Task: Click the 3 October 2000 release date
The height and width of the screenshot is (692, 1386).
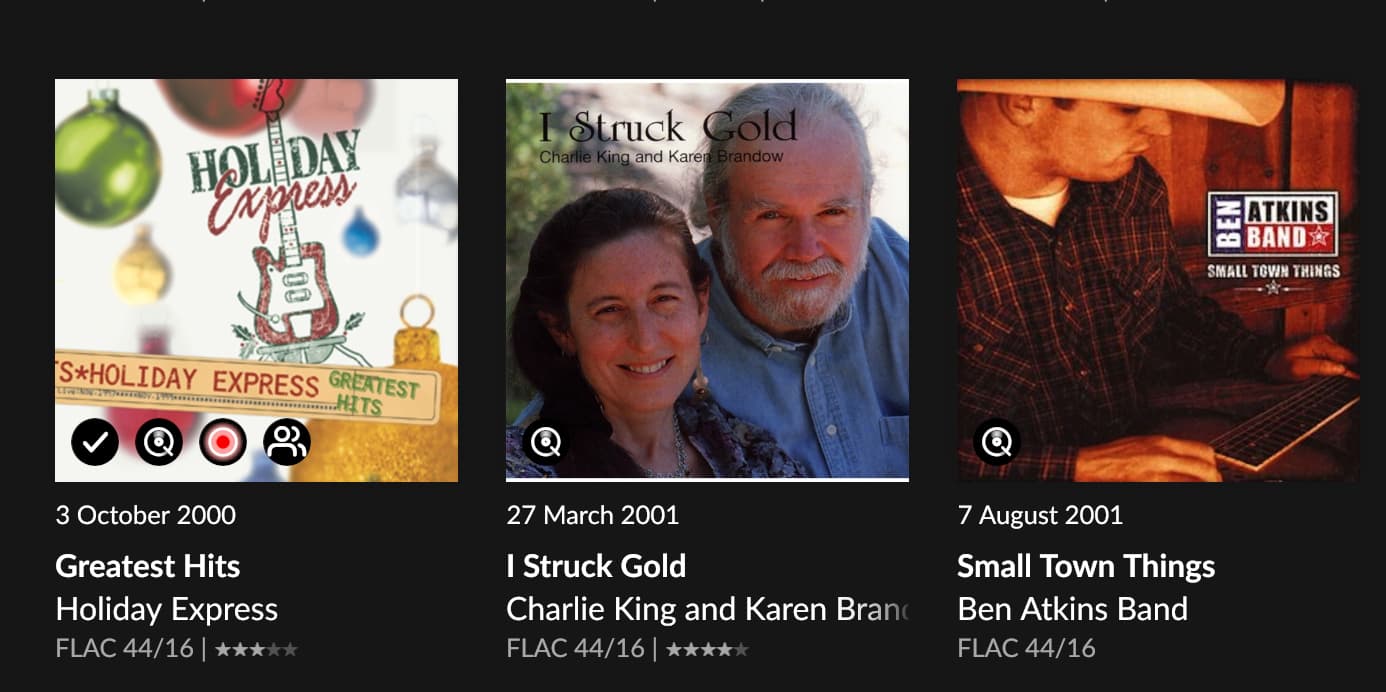Action: coord(146,516)
